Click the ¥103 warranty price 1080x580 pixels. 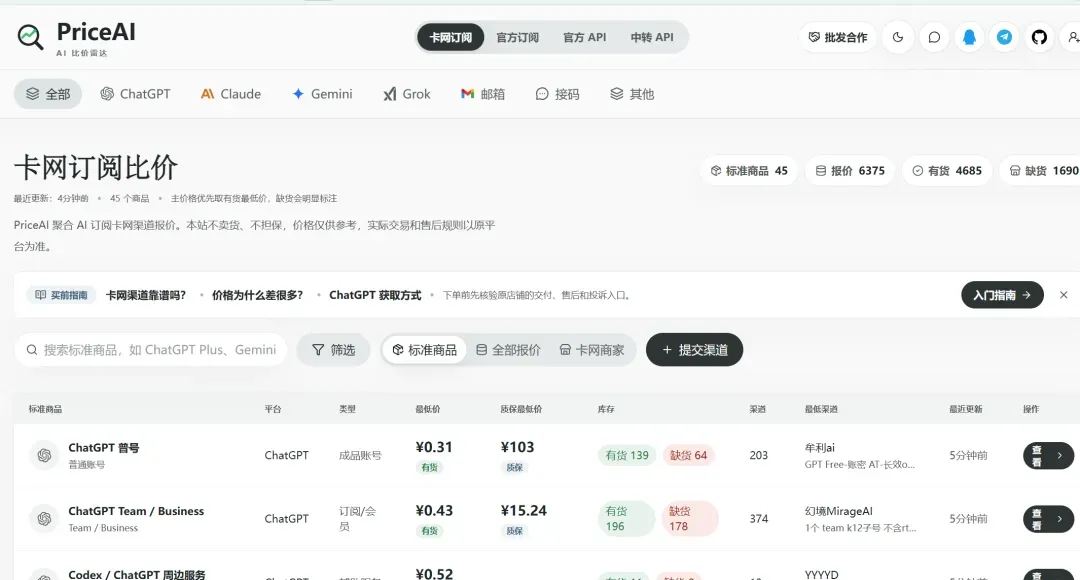pos(517,447)
